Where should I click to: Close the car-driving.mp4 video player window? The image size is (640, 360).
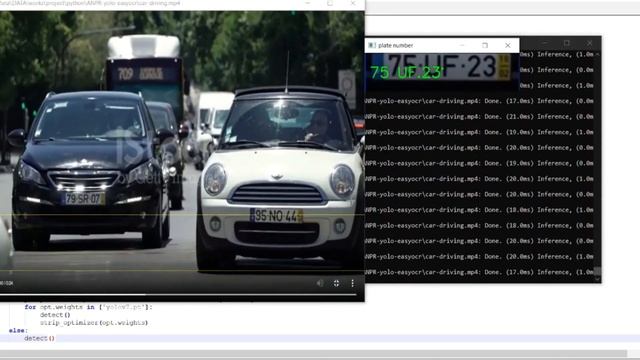pos(353,4)
